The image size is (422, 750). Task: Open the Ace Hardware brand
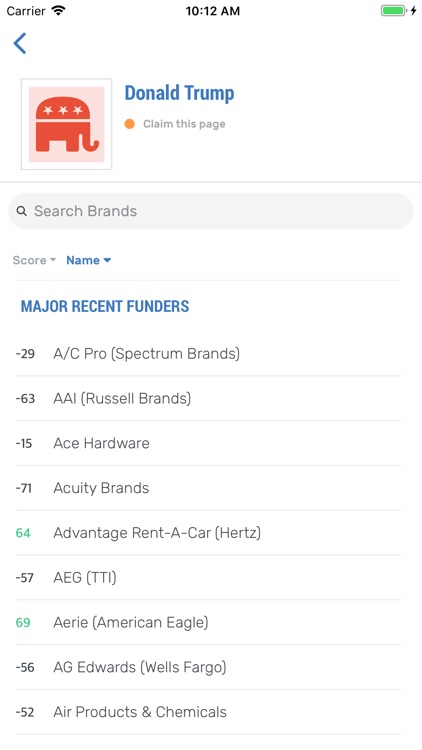(208, 443)
